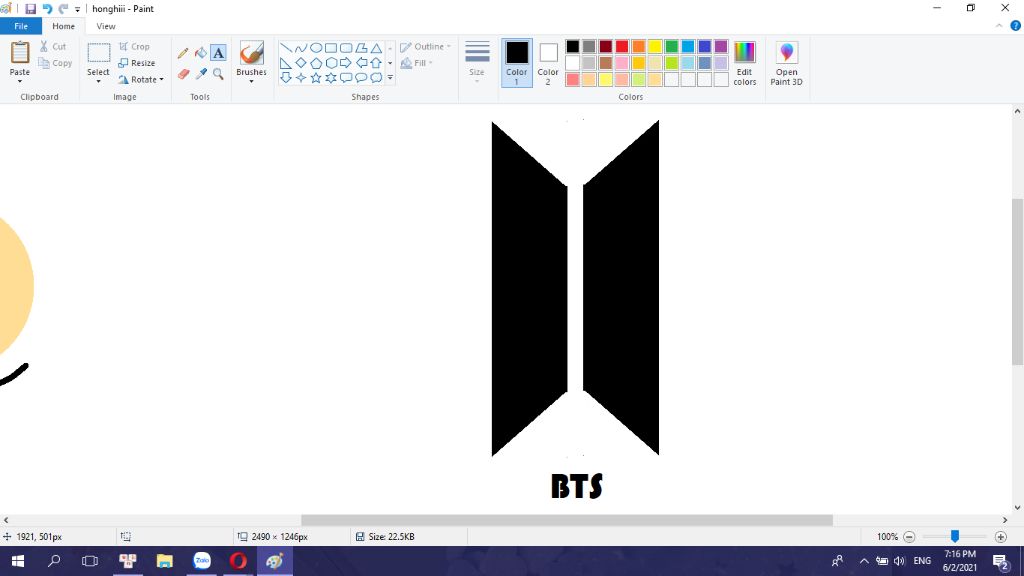Select the Rectangle shape
The height and width of the screenshot is (576, 1024).
pos(331,48)
